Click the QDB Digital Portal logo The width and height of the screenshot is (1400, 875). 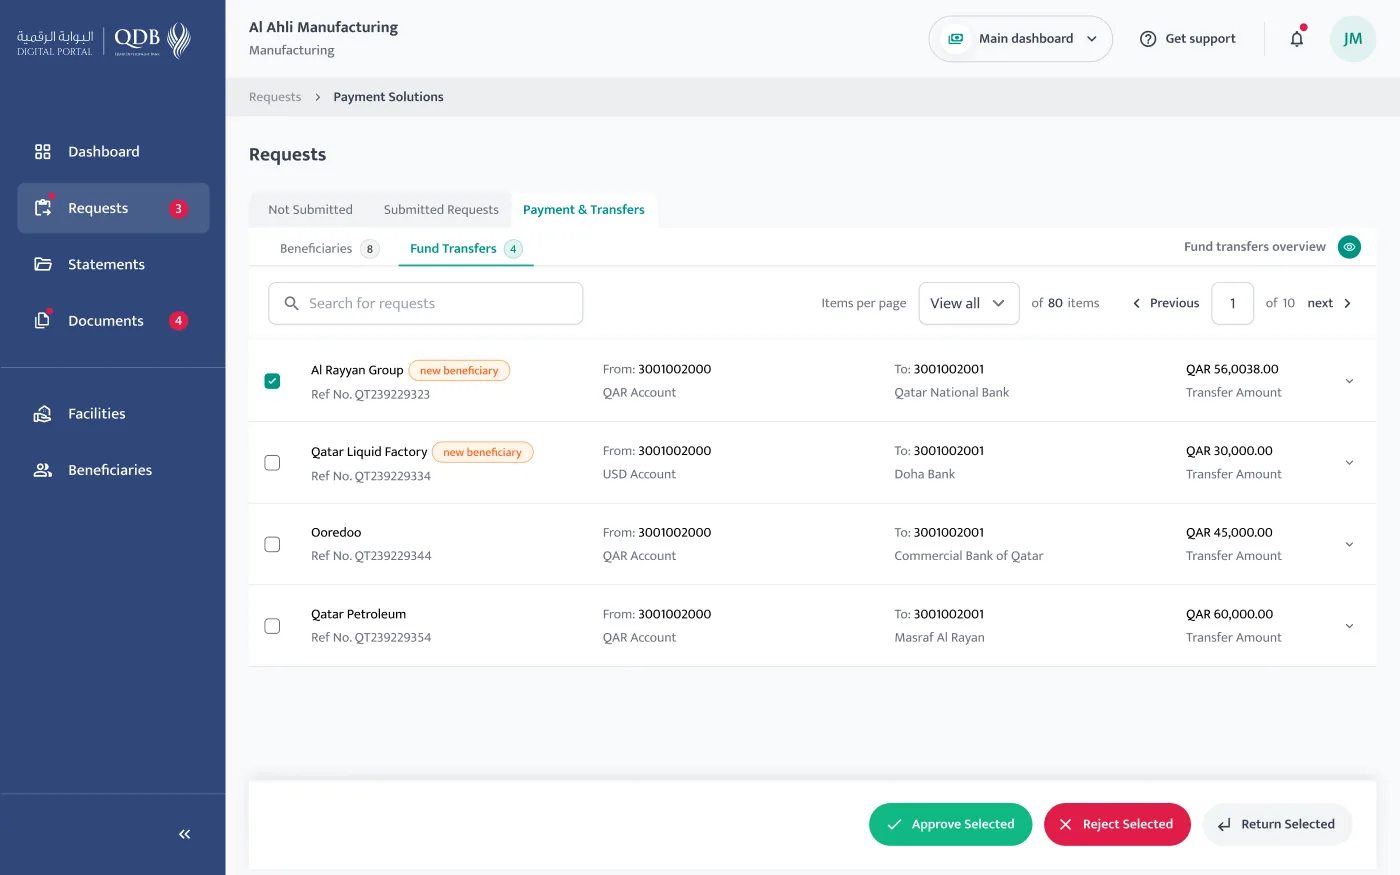click(103, 40)
